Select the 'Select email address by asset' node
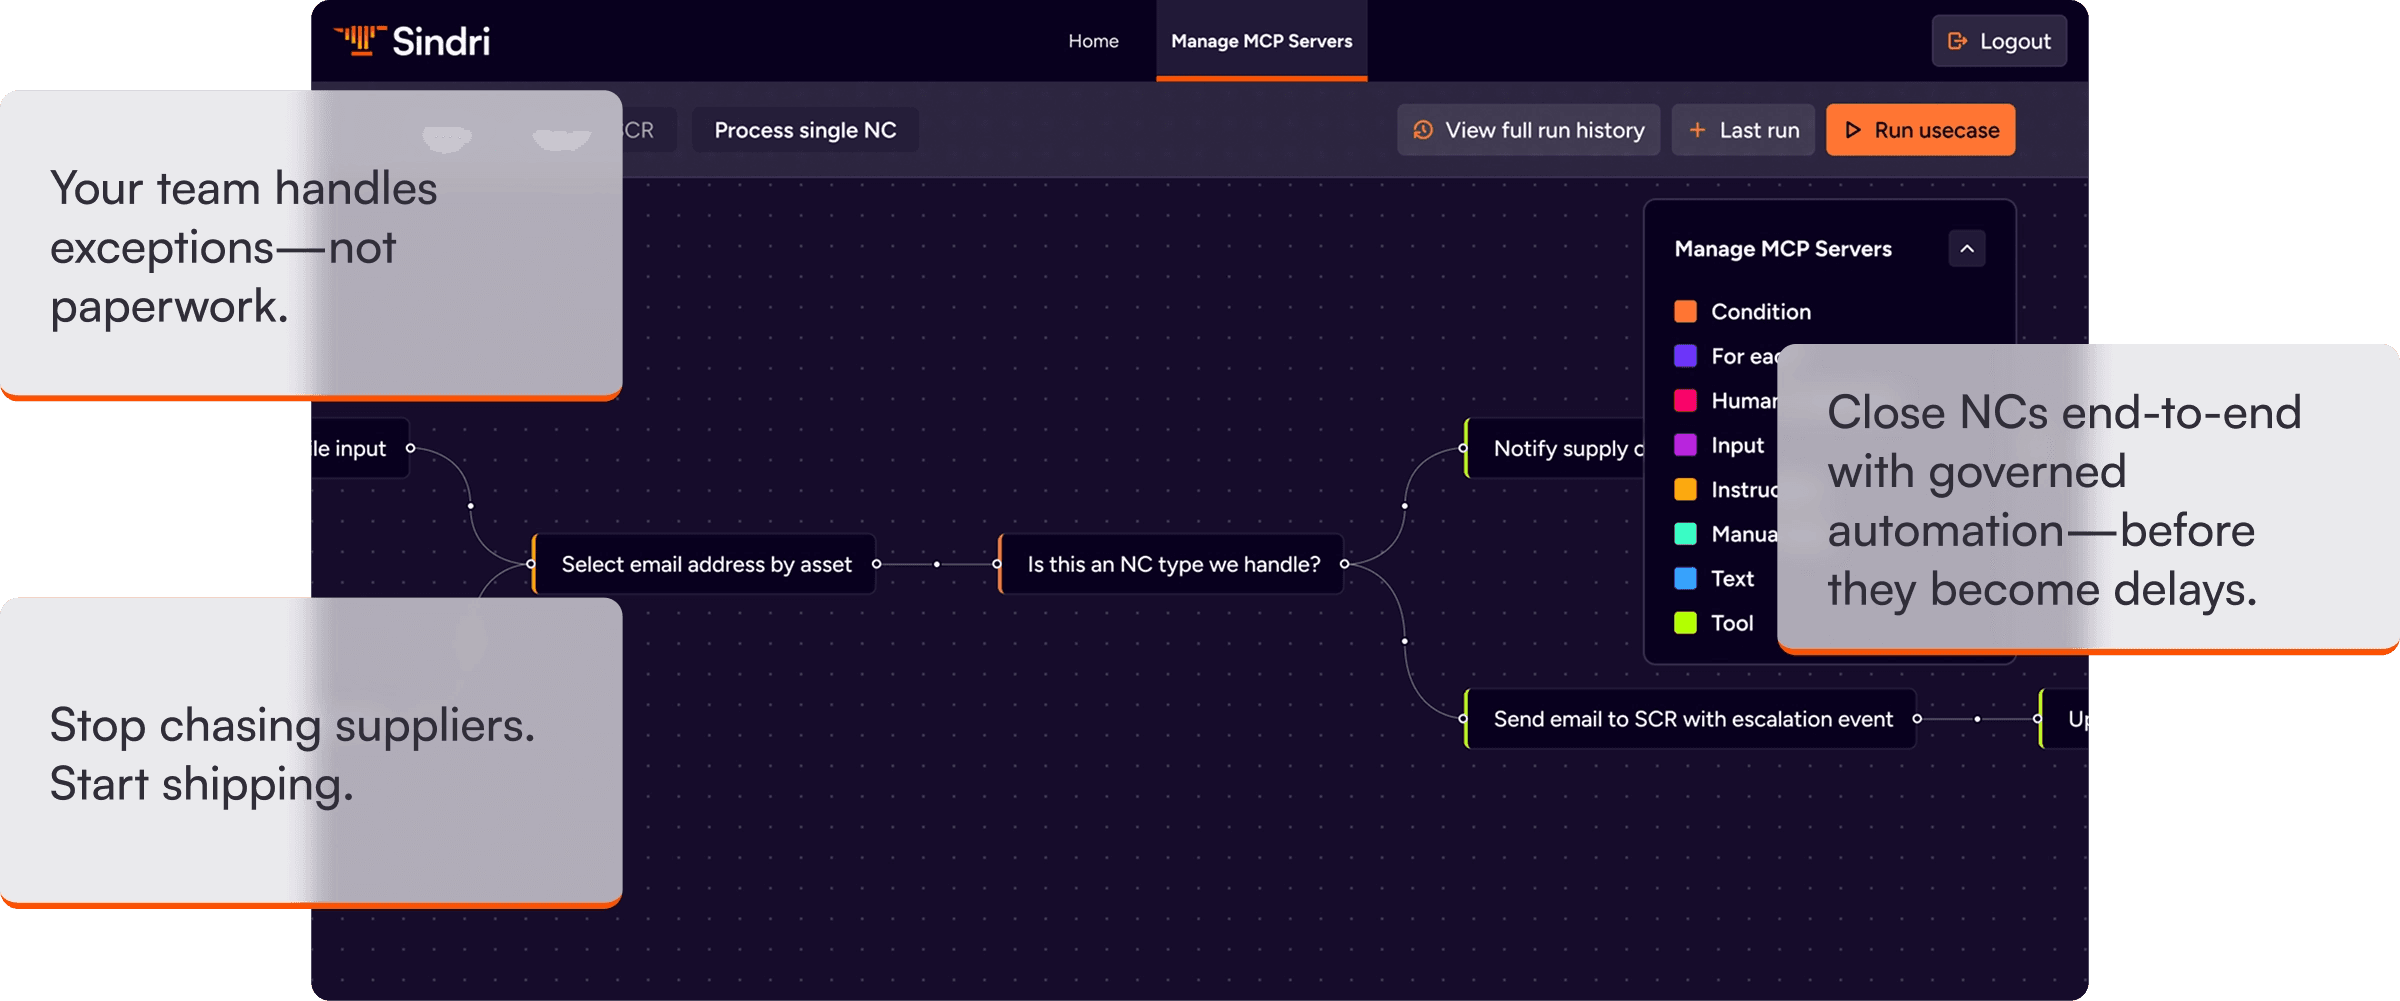Image resolution: width=2400 pixels, height=1001 pixels. tap(706, 565)
